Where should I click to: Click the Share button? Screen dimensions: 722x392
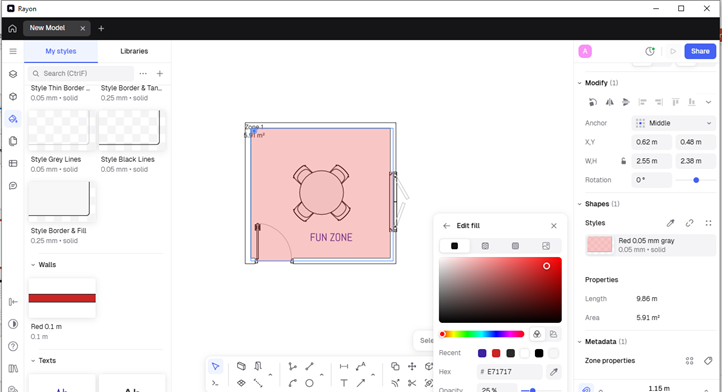(x=700, y=51)
